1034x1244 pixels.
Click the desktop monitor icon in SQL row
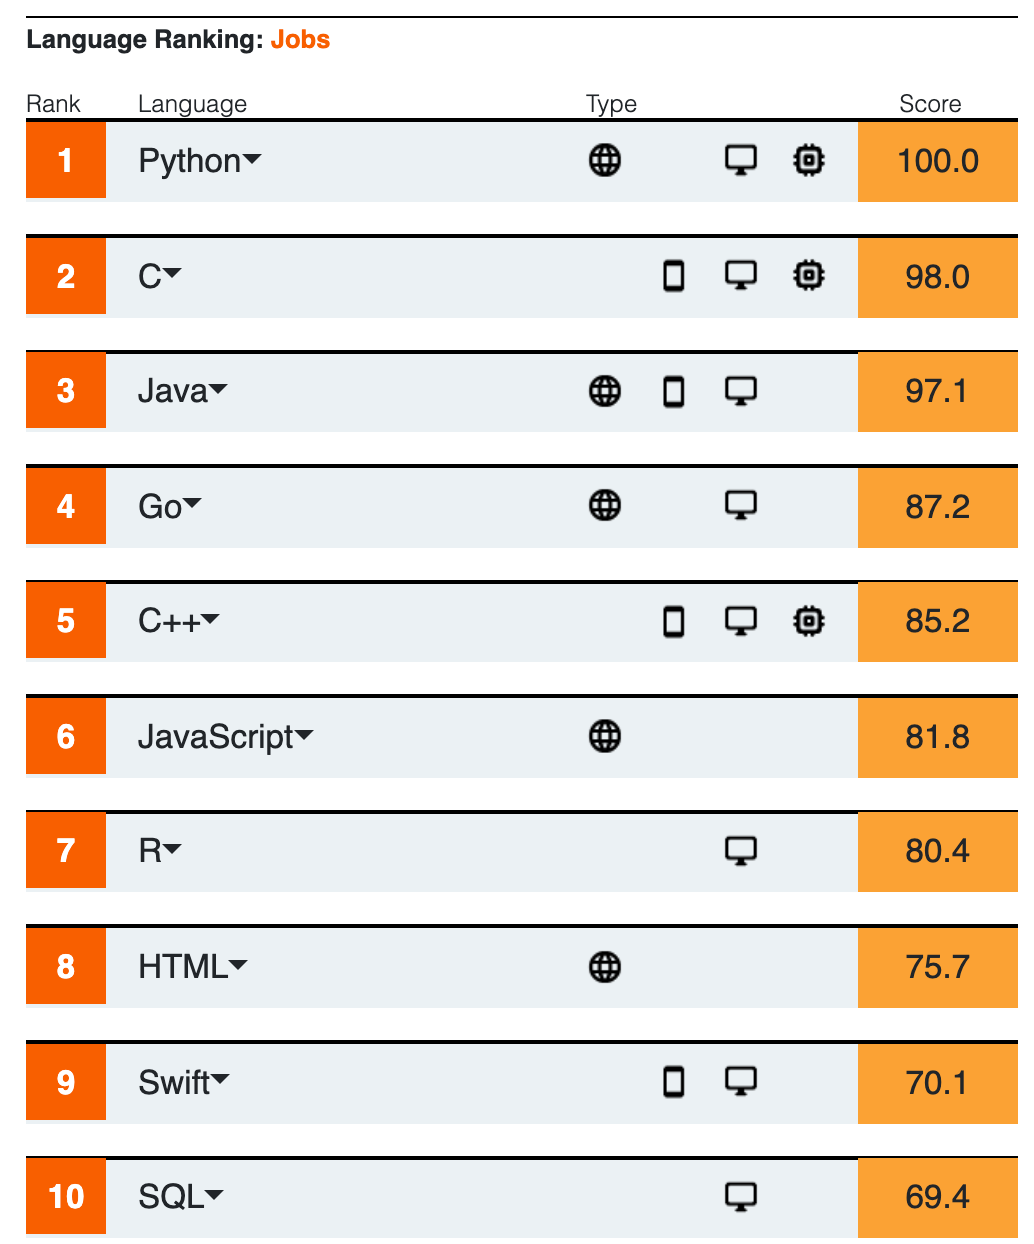point(740,1196)
